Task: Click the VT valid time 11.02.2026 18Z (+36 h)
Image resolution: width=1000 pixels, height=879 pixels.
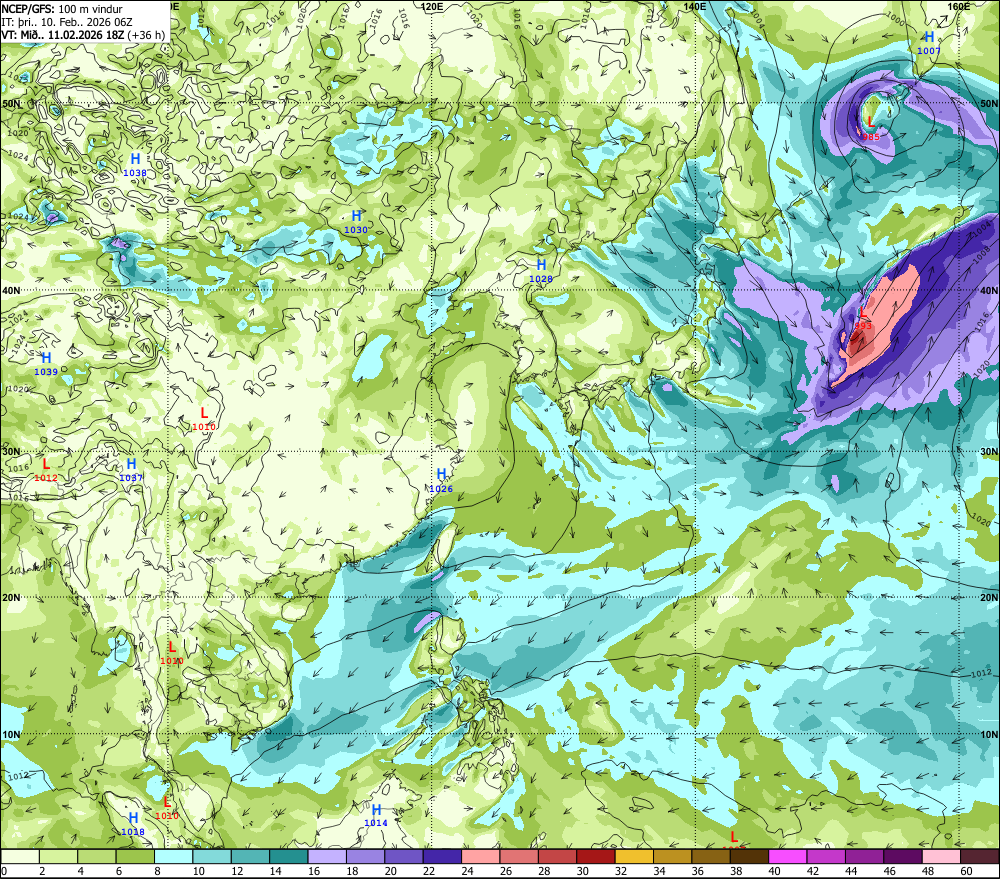Action: [84, 35]
